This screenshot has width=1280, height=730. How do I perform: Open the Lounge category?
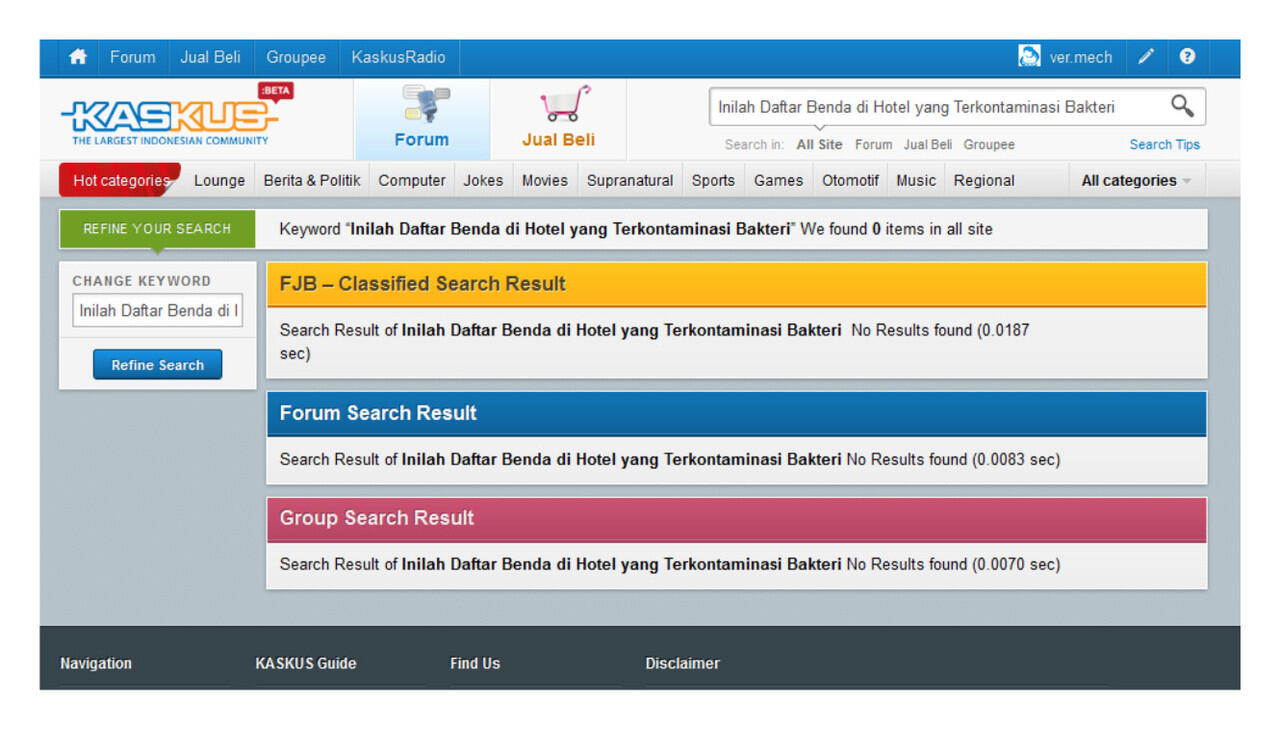[x=219, y=181]
